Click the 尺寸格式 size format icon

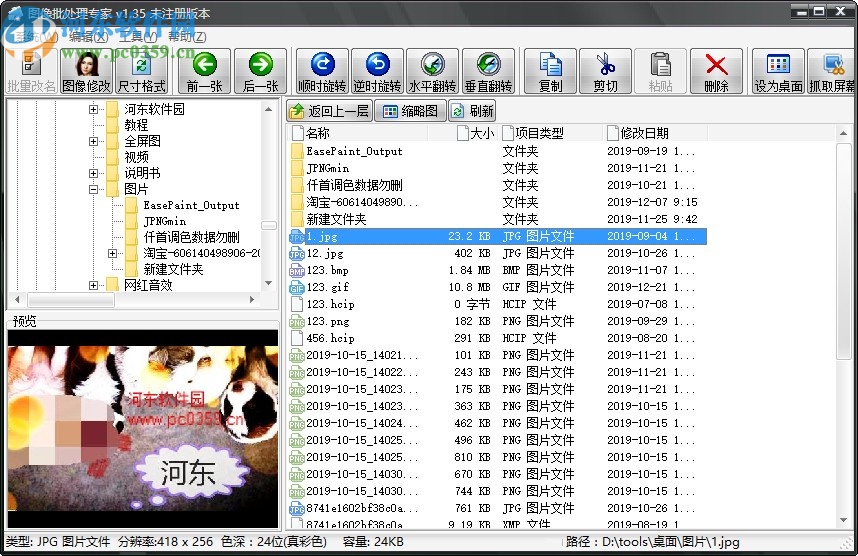point(141,72)
